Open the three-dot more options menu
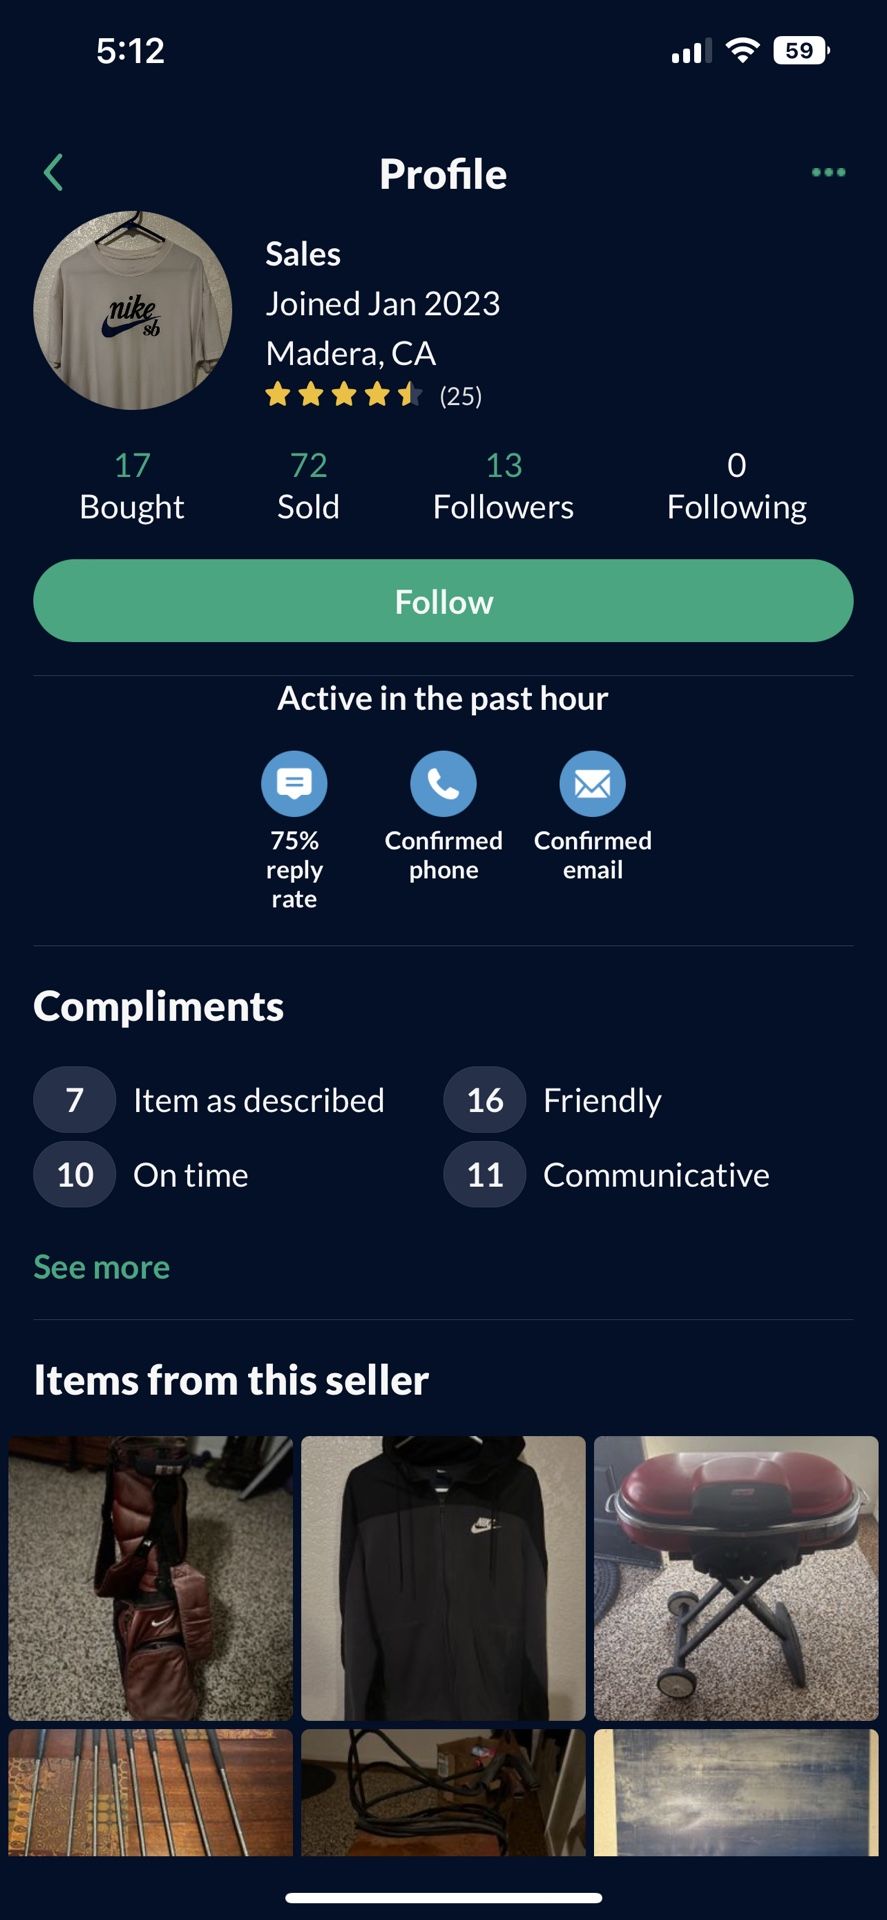 pos(828,173)
